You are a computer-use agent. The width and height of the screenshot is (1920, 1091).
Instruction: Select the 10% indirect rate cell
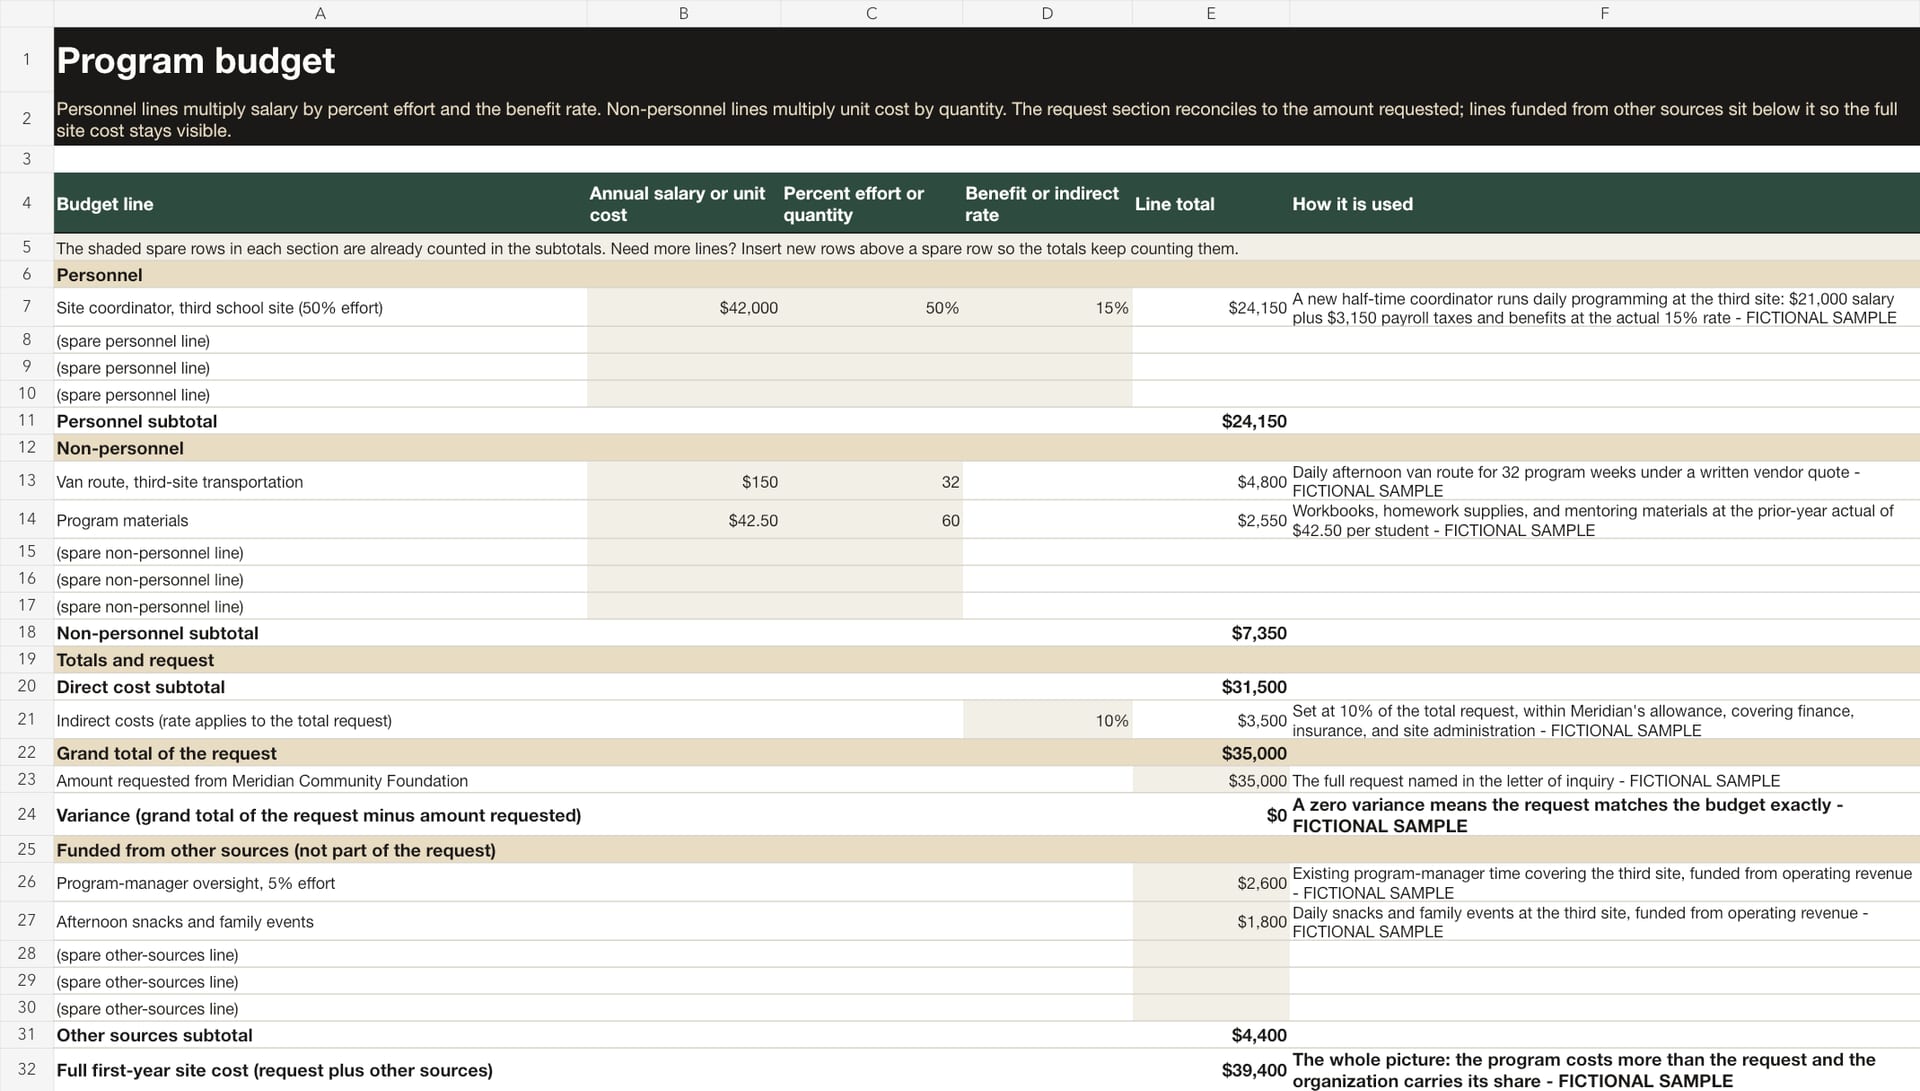pos(1047,720)
